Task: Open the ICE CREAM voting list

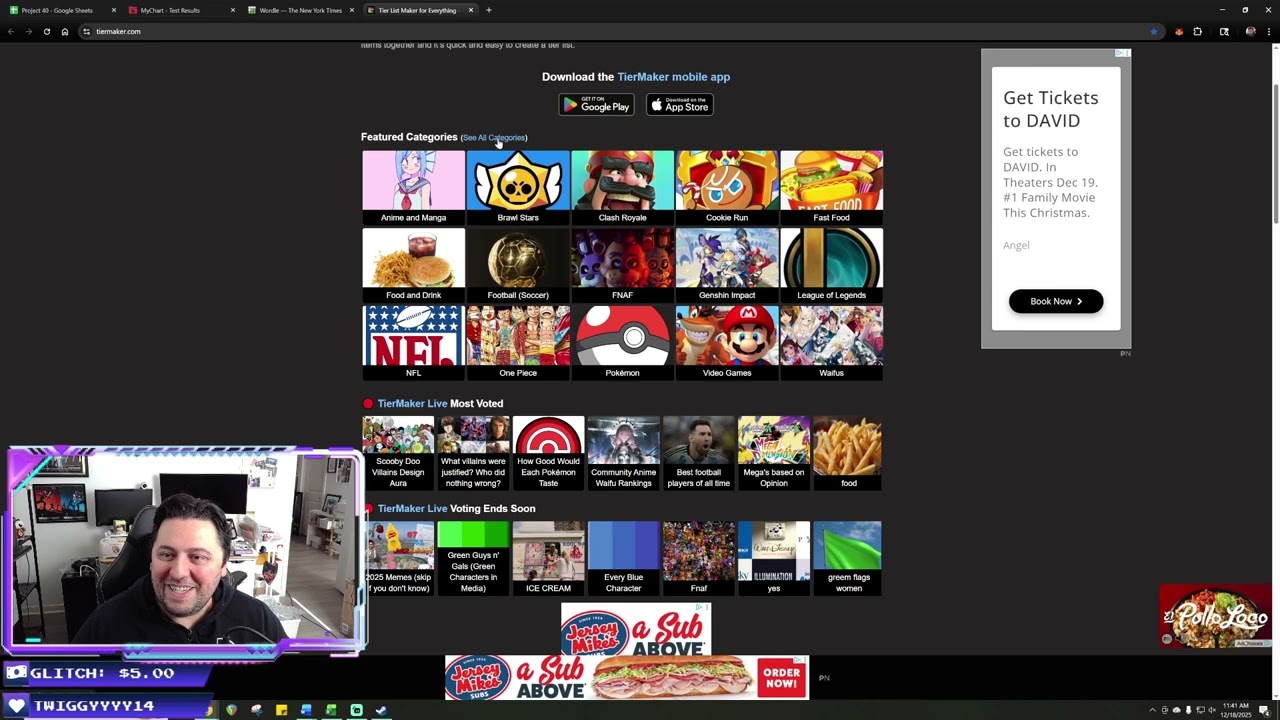Action: (x=548, y=558)
